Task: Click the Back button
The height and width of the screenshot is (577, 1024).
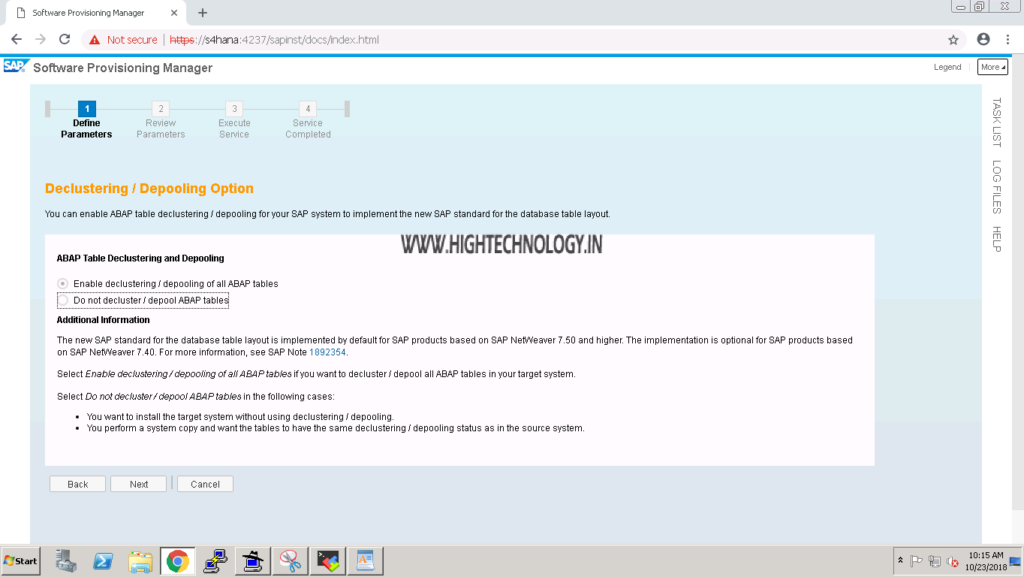Action: pos(78,484)
